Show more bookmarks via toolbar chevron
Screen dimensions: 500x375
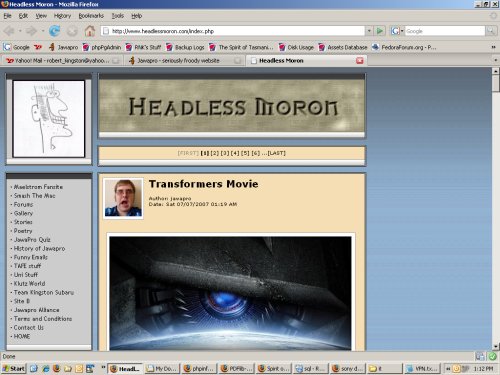coord(494,47)
